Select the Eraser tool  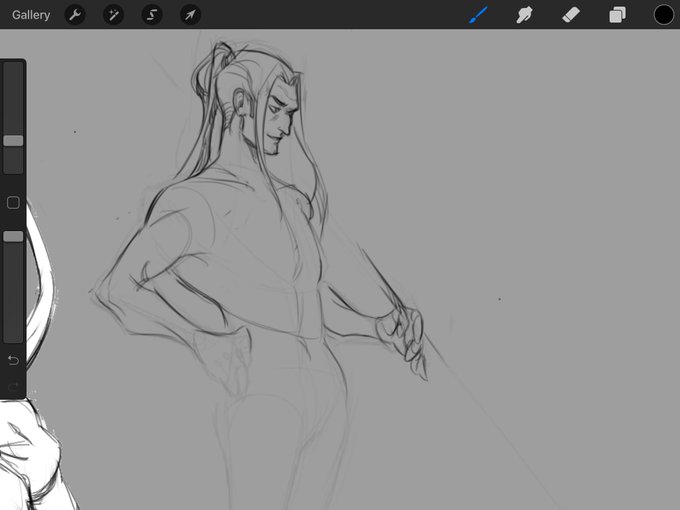(x=571, y=15)
